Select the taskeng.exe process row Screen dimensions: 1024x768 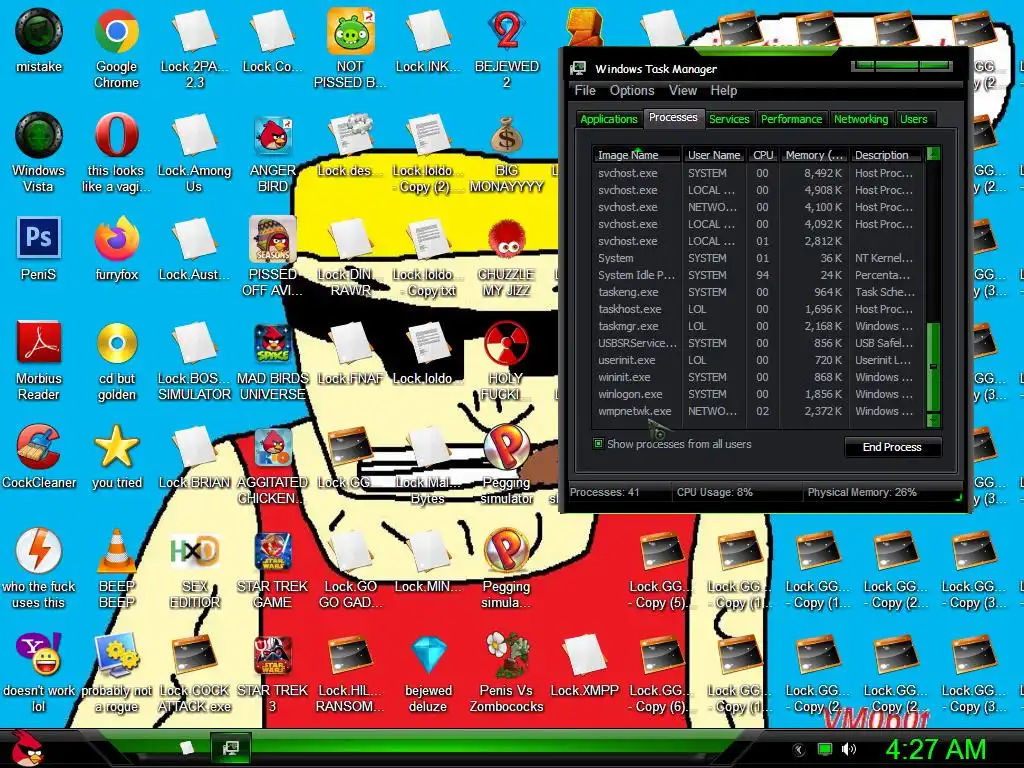click(758, 292)
